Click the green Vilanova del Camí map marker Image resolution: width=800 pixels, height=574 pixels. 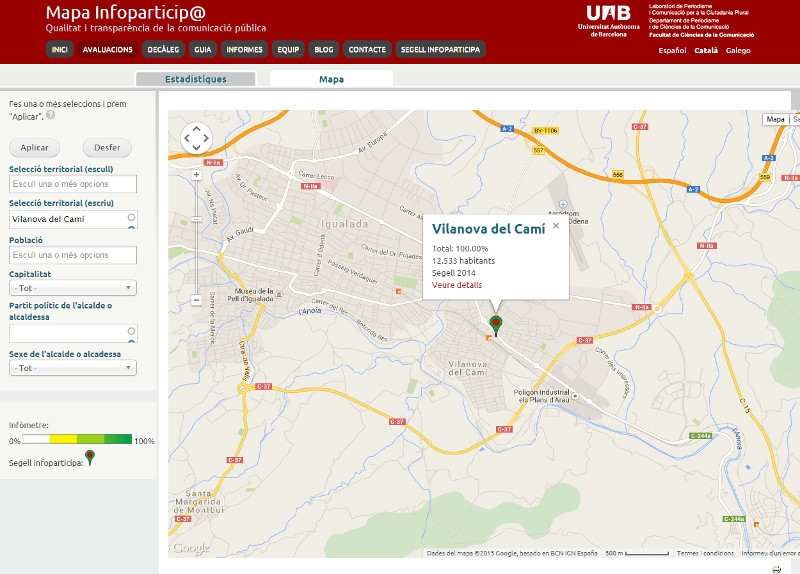[496, 324]
